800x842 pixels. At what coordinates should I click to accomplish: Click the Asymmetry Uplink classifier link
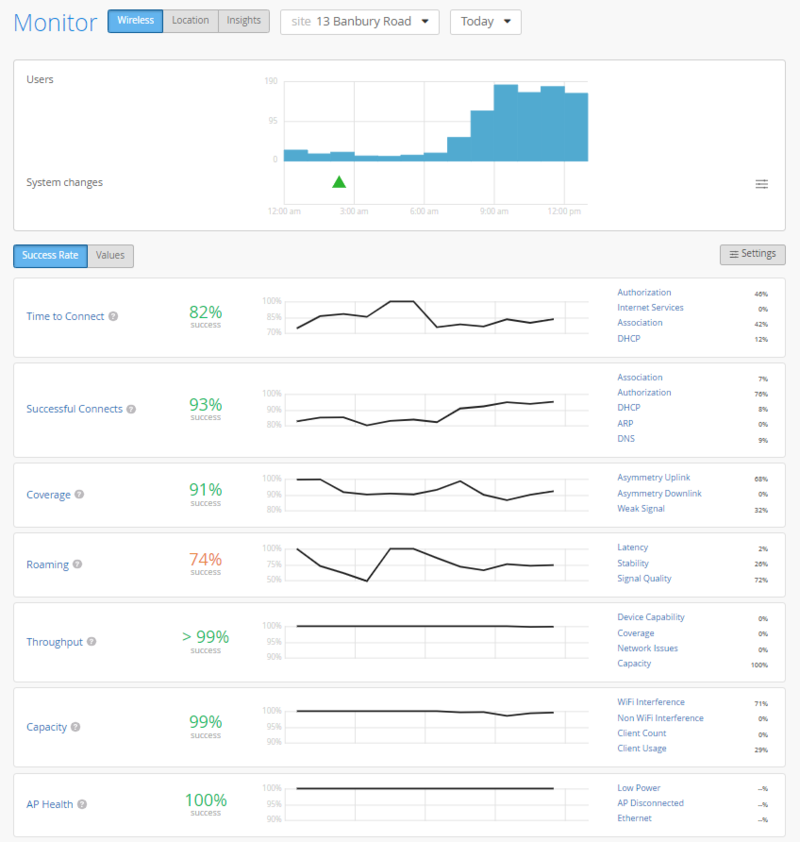coord(653,478)
